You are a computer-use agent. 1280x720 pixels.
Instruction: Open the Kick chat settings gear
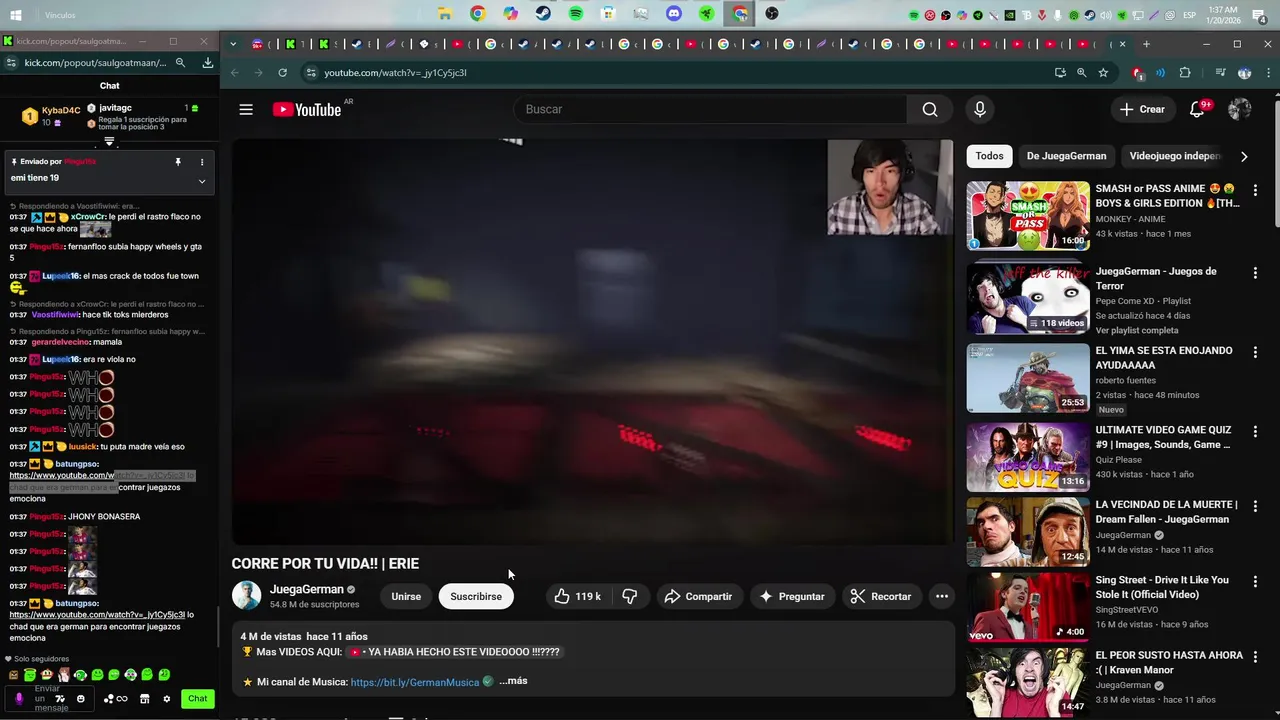click(167, 699)
